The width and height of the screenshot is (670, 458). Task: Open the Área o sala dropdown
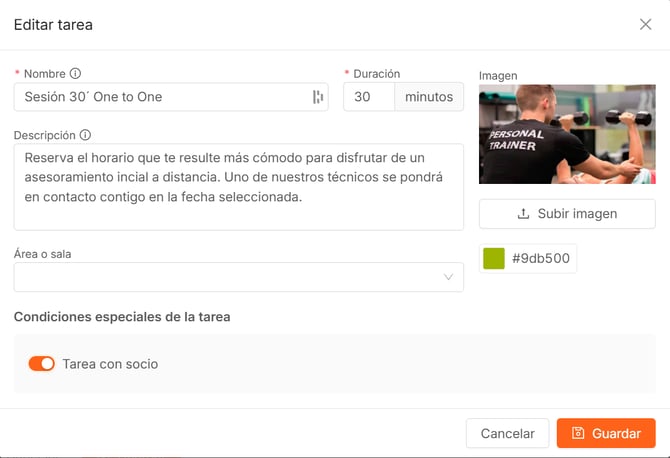tap(238, 277)
